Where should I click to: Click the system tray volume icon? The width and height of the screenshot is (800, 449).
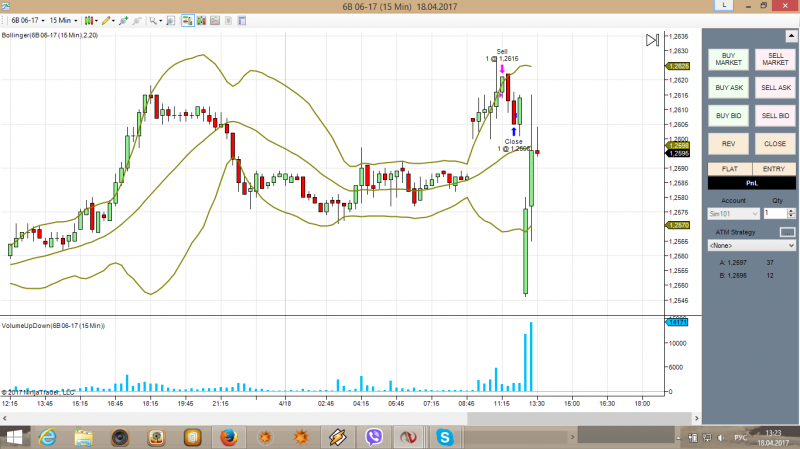tap(721, 438)
